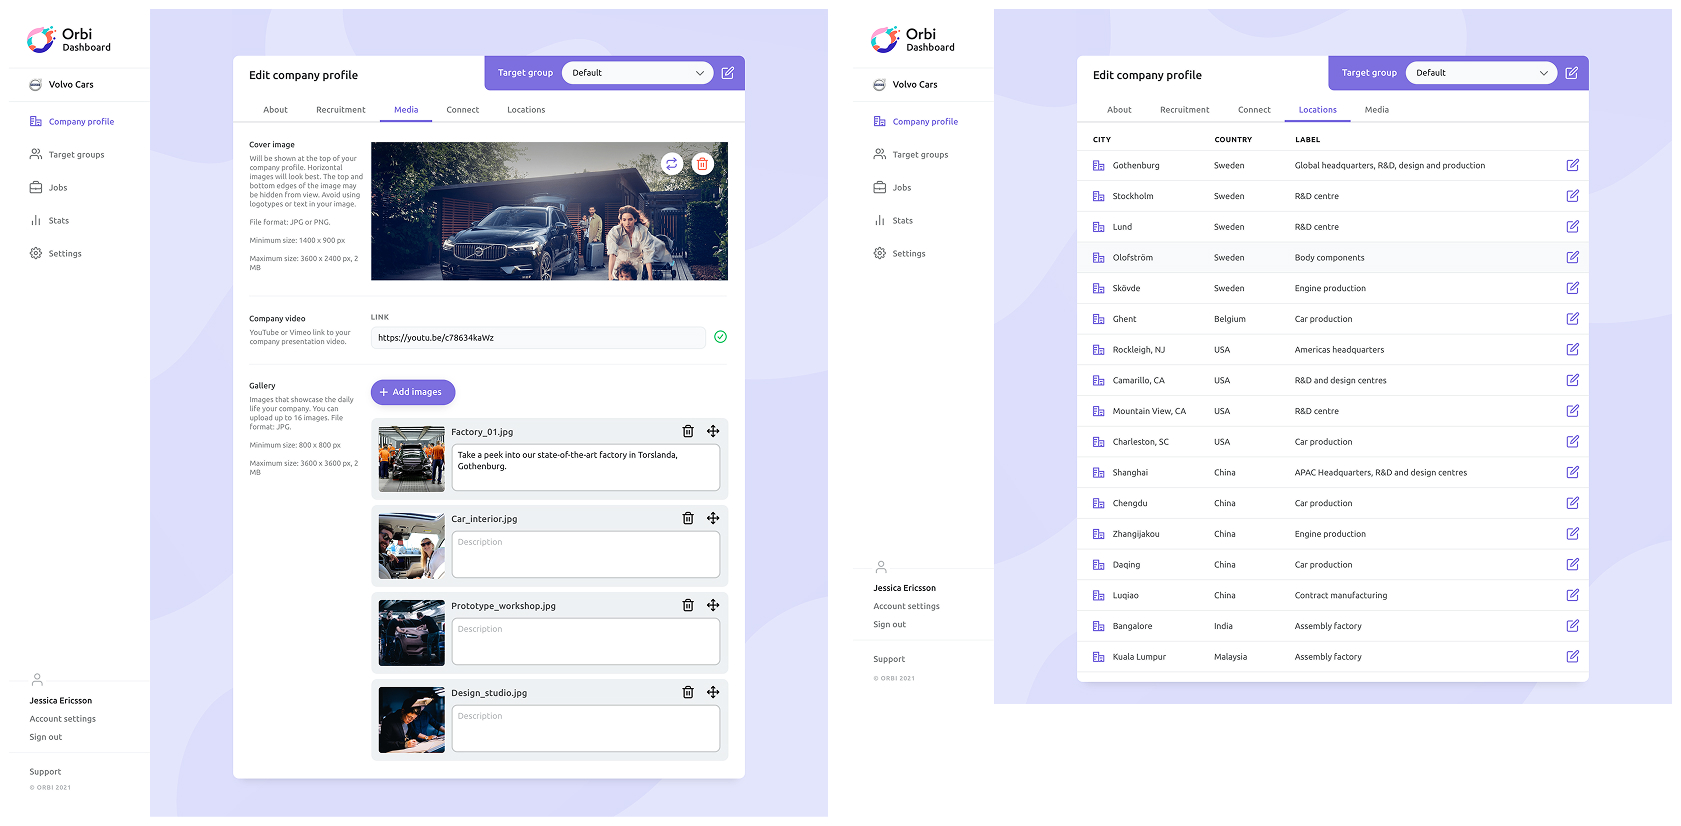
Task: Delete the cover image with trash icon
Action: (703, 163)
